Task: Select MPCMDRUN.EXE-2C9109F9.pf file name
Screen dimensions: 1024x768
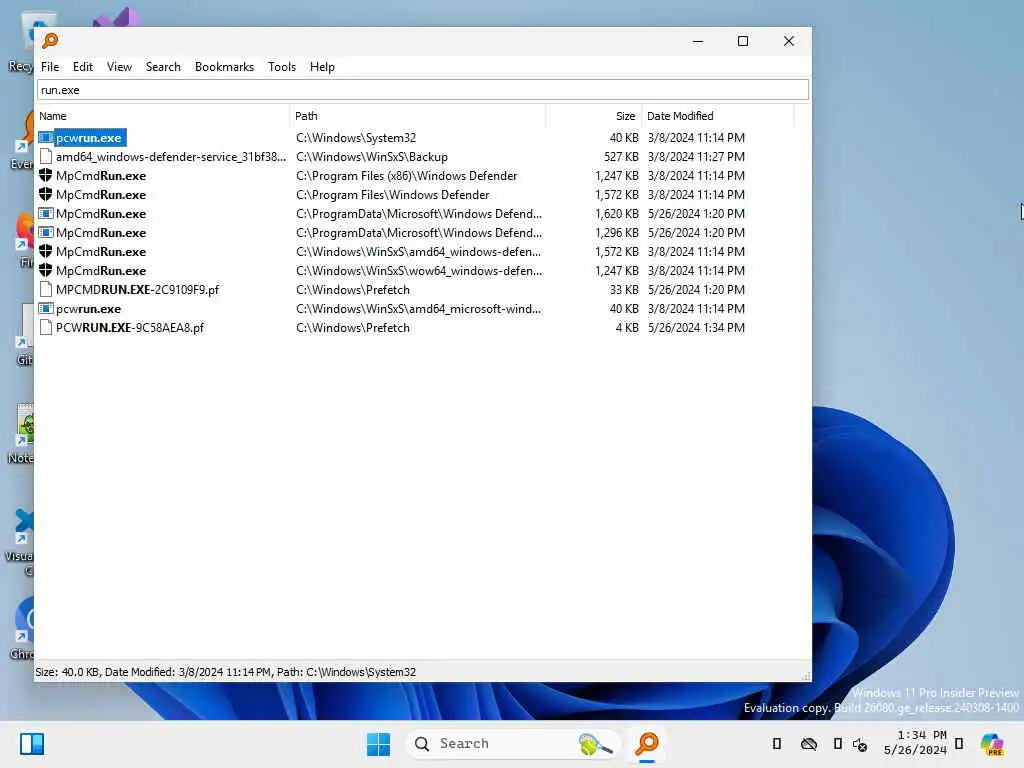Action: coord(138,289)
